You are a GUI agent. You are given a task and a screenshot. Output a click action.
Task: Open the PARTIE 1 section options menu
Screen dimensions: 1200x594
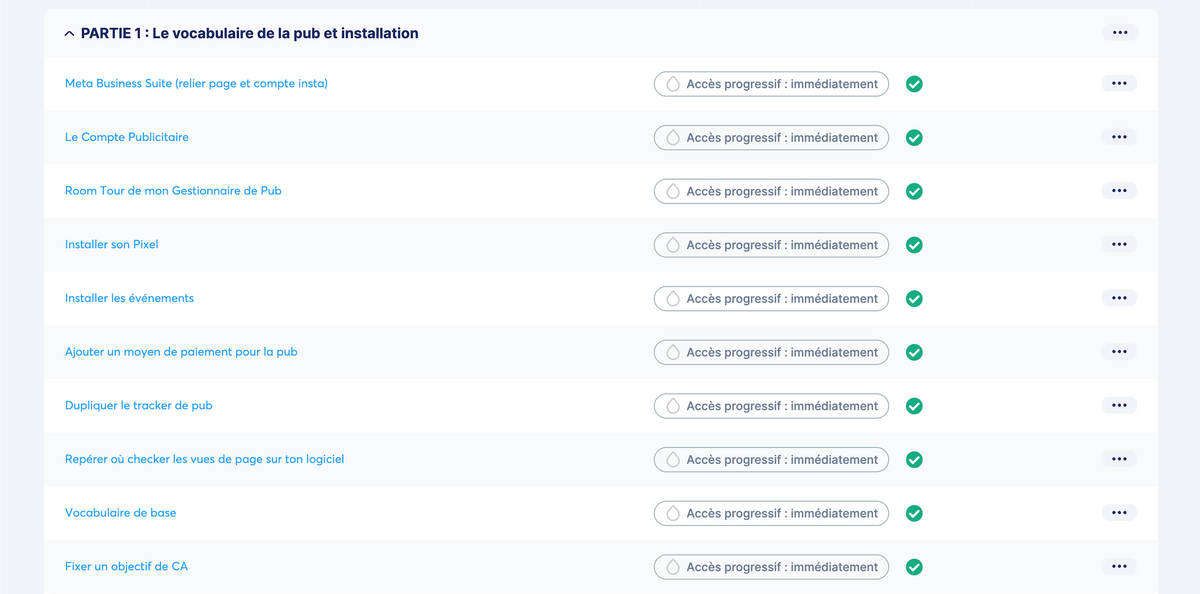pos(1119,33)
